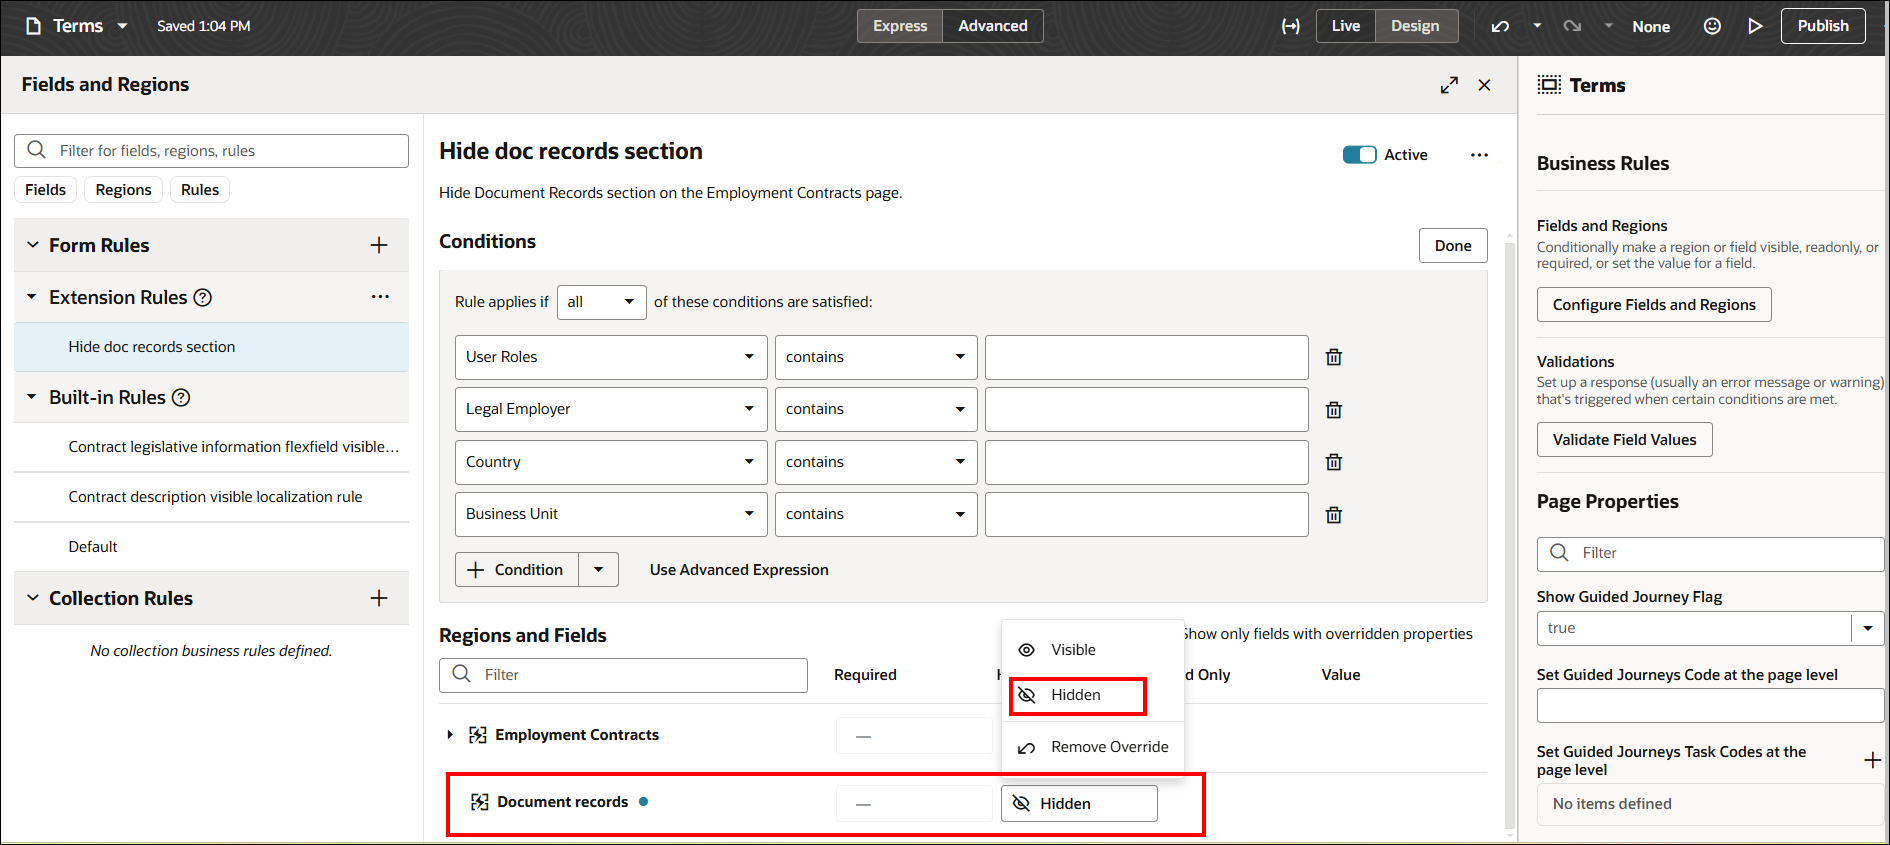
Task: Choose Visible from the popup menu
Action: (x=1092, y=650)
